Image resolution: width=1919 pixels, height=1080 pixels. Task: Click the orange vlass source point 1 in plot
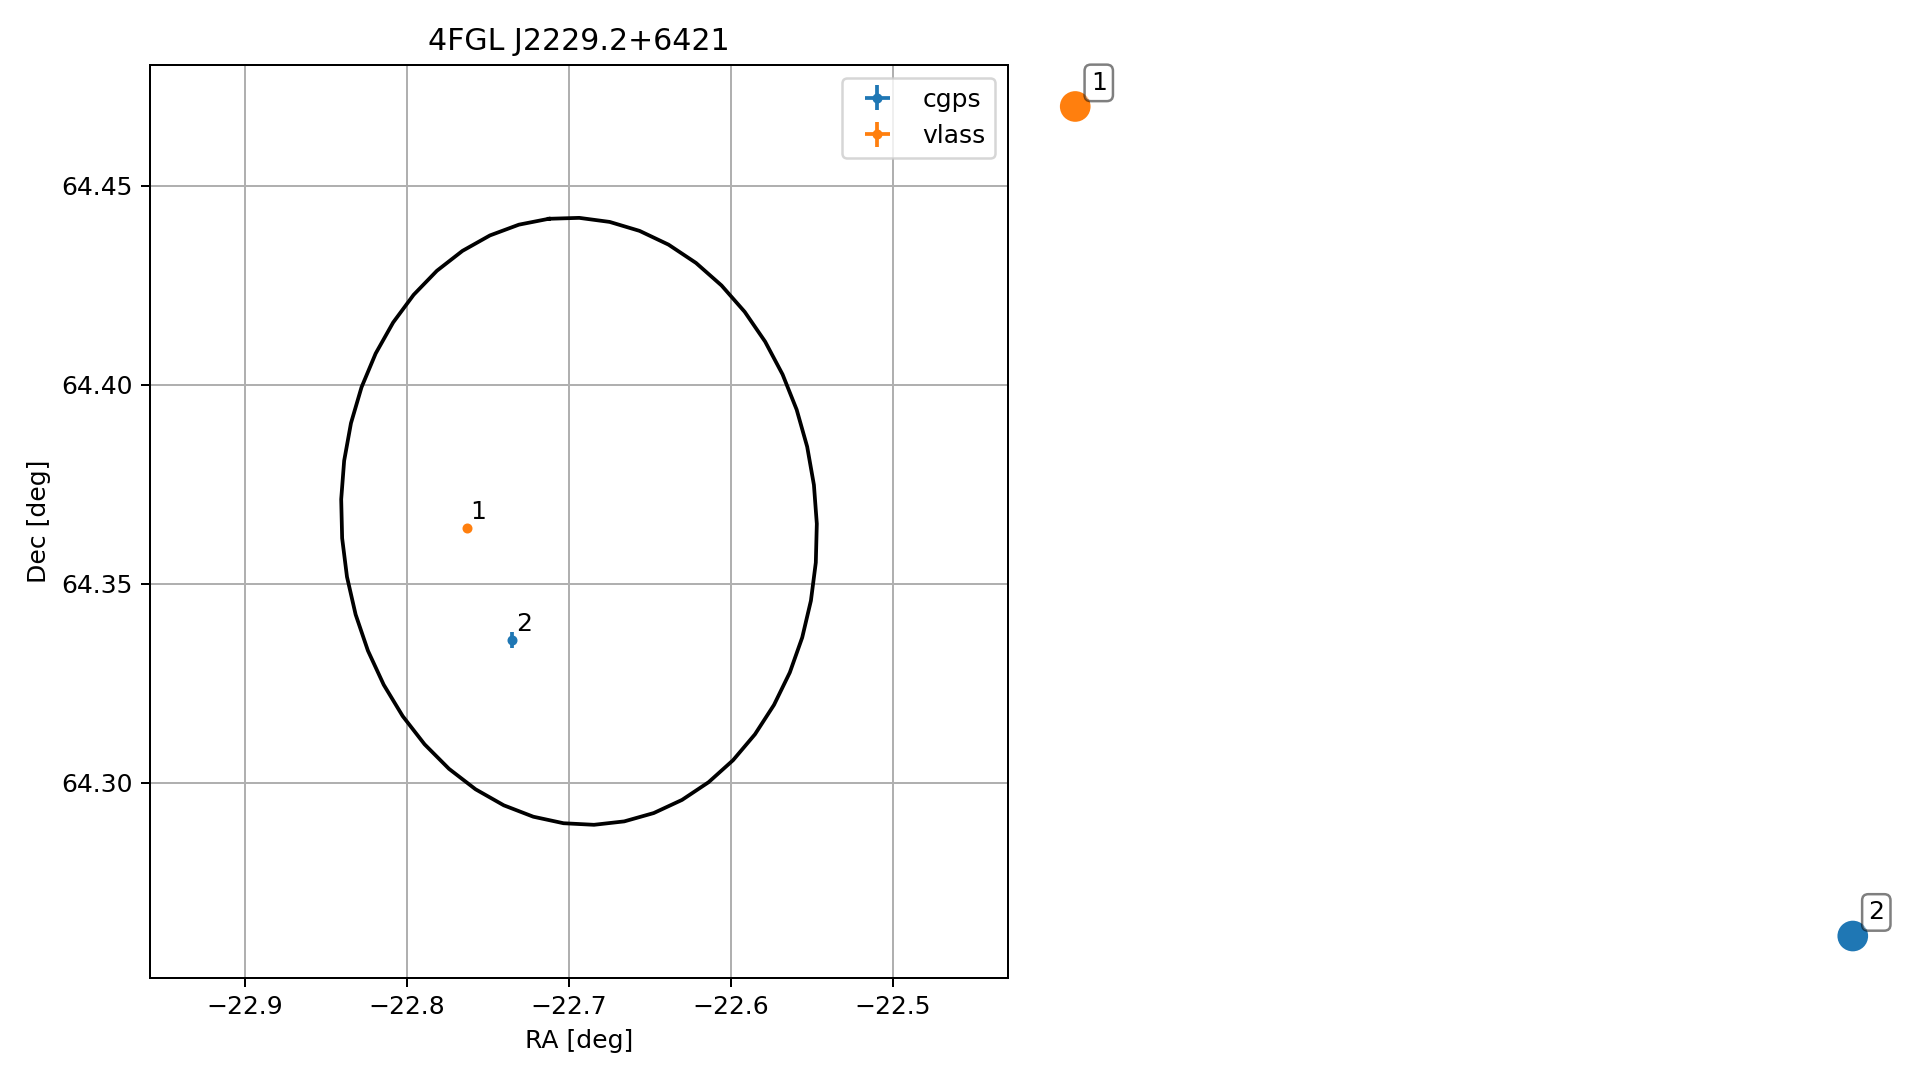(467, 528)
